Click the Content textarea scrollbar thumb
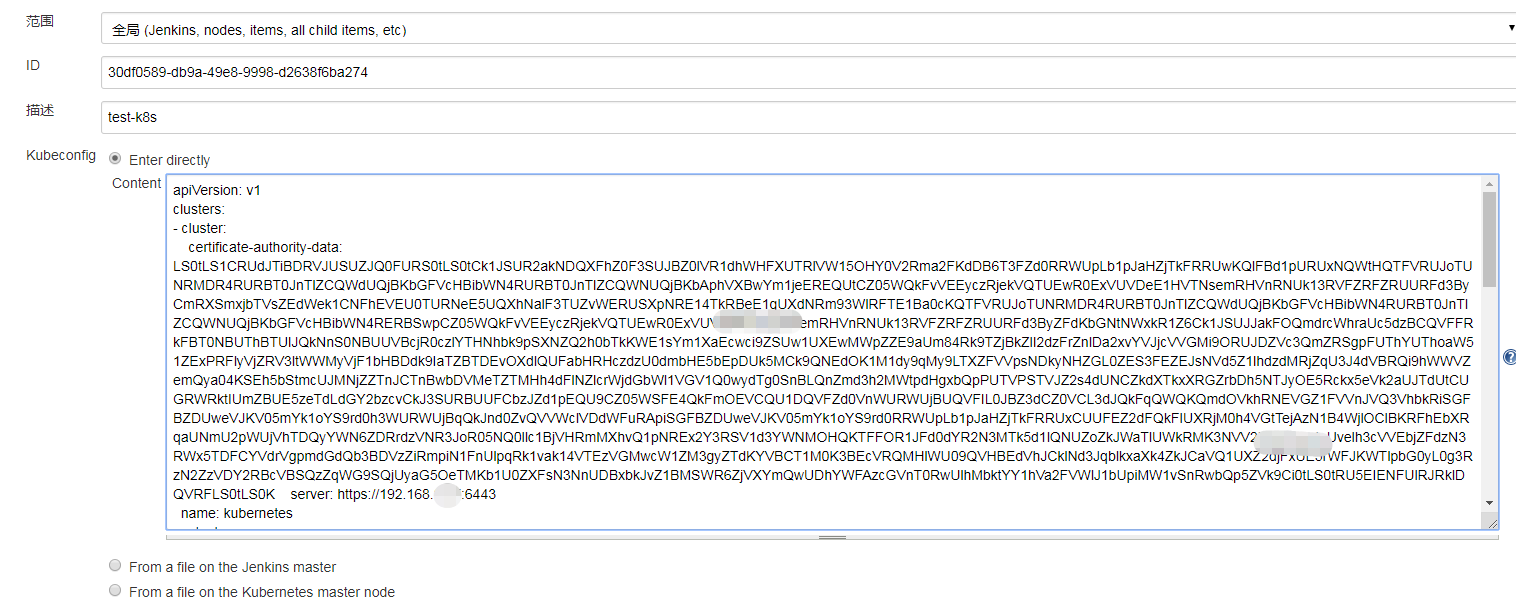Screen dimensions: 1516x608 tap(1489, 240)
